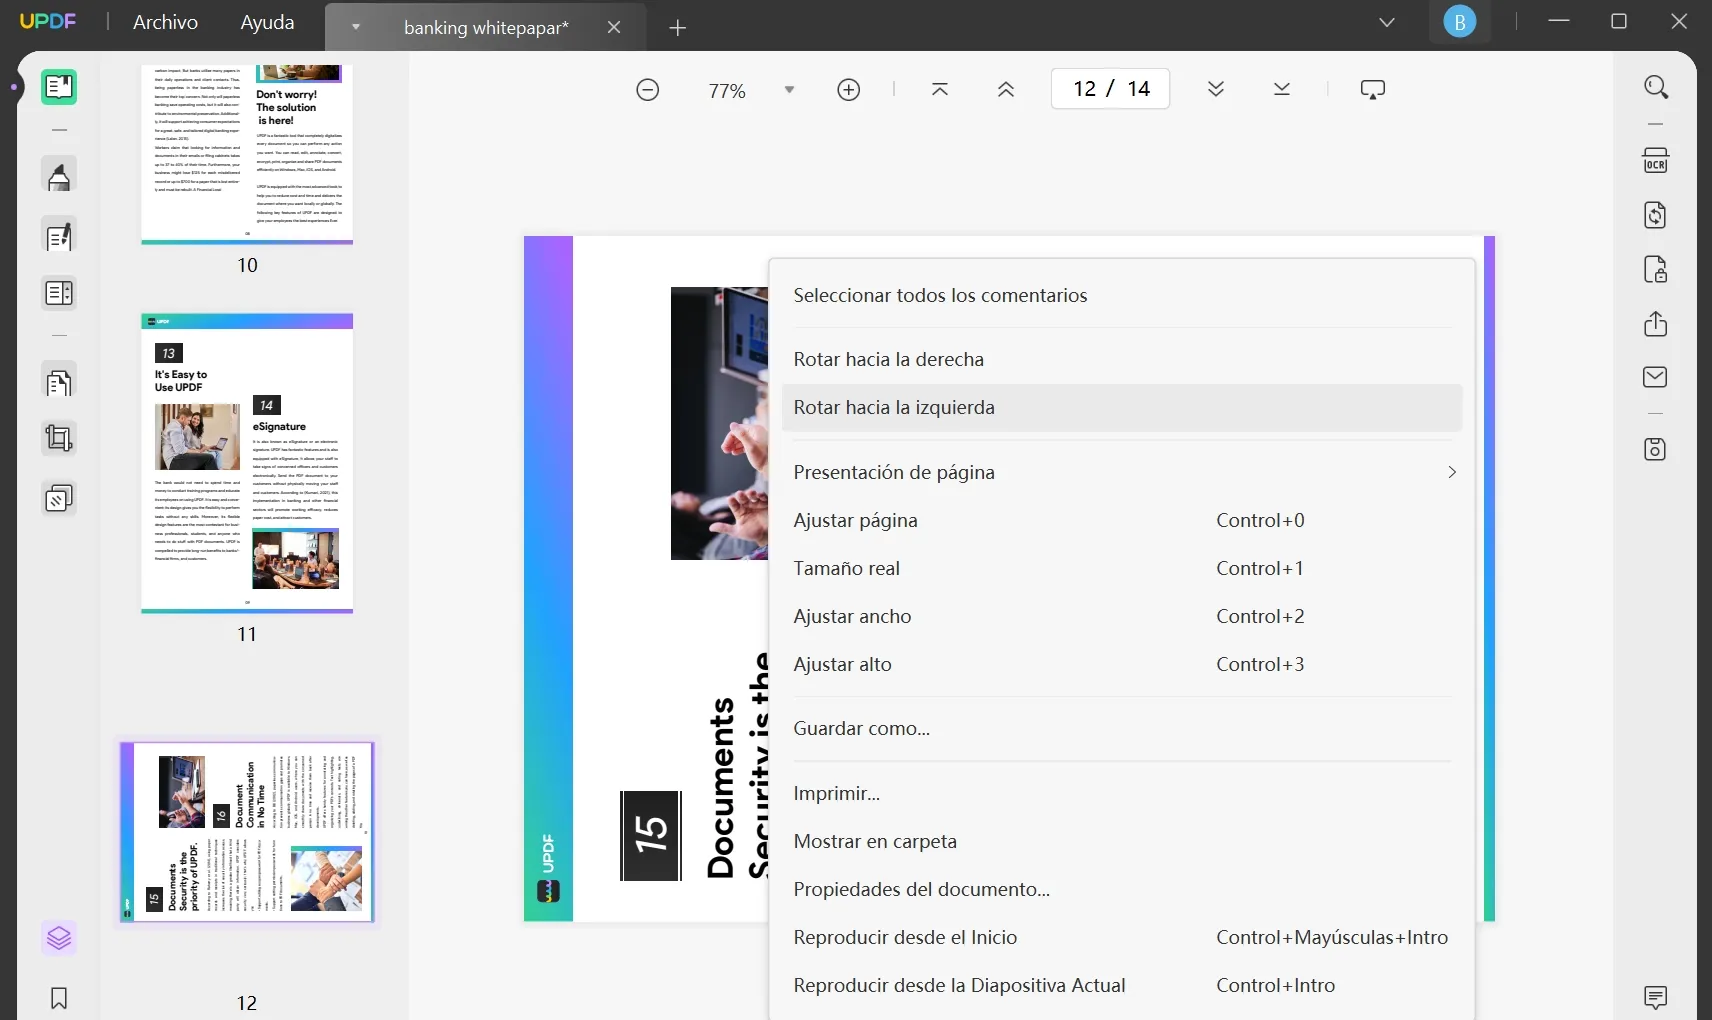Open the user account avatar B

(x=1460, y=22)
